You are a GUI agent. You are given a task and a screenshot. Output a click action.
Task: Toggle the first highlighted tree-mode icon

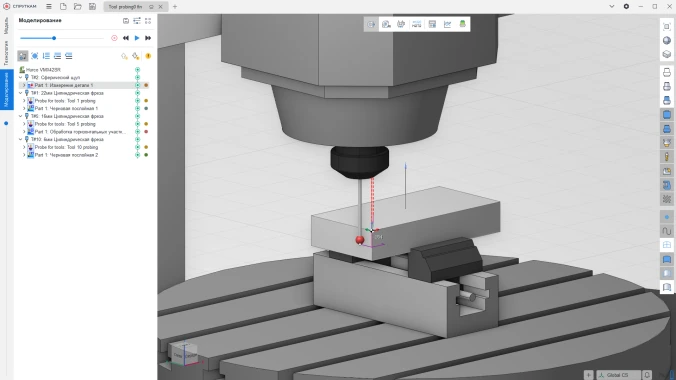pyautogui.click(x=22, y=56)
